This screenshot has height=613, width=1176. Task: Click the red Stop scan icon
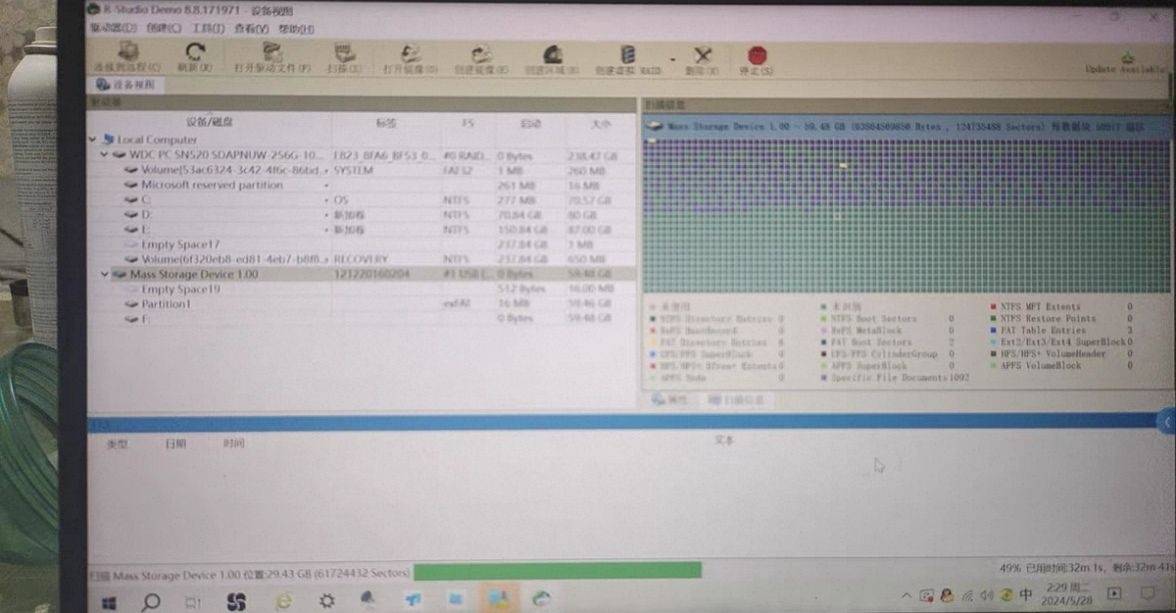[x=757, y=58]
